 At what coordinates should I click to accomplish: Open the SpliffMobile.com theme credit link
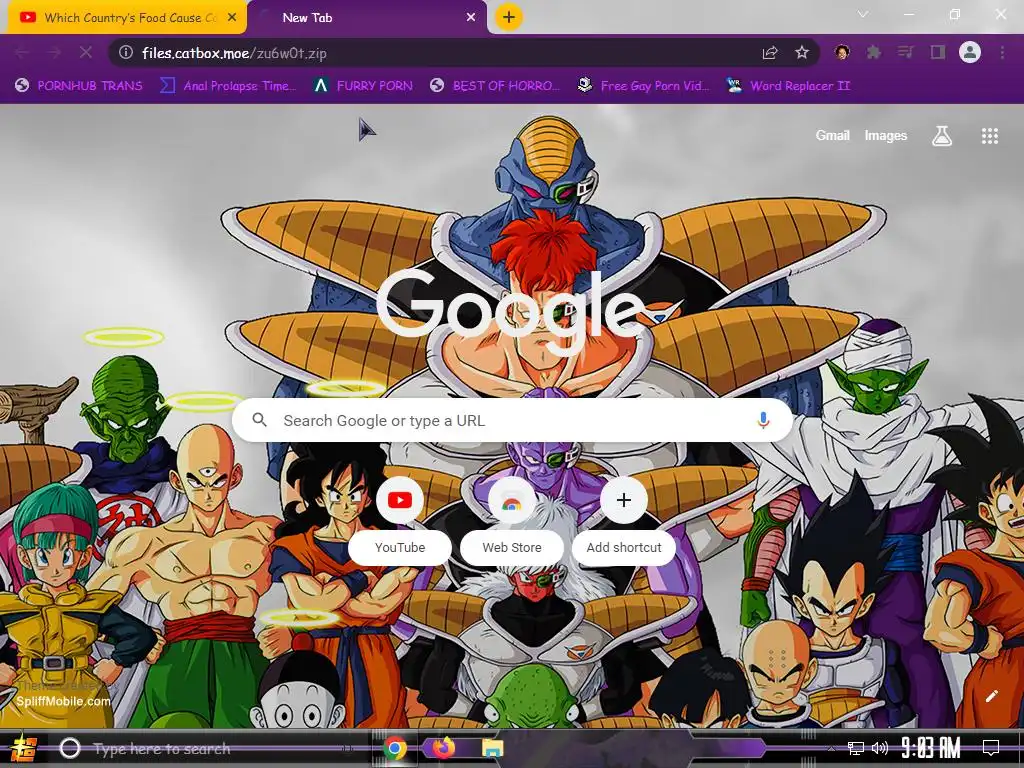(x=63, y=701)
